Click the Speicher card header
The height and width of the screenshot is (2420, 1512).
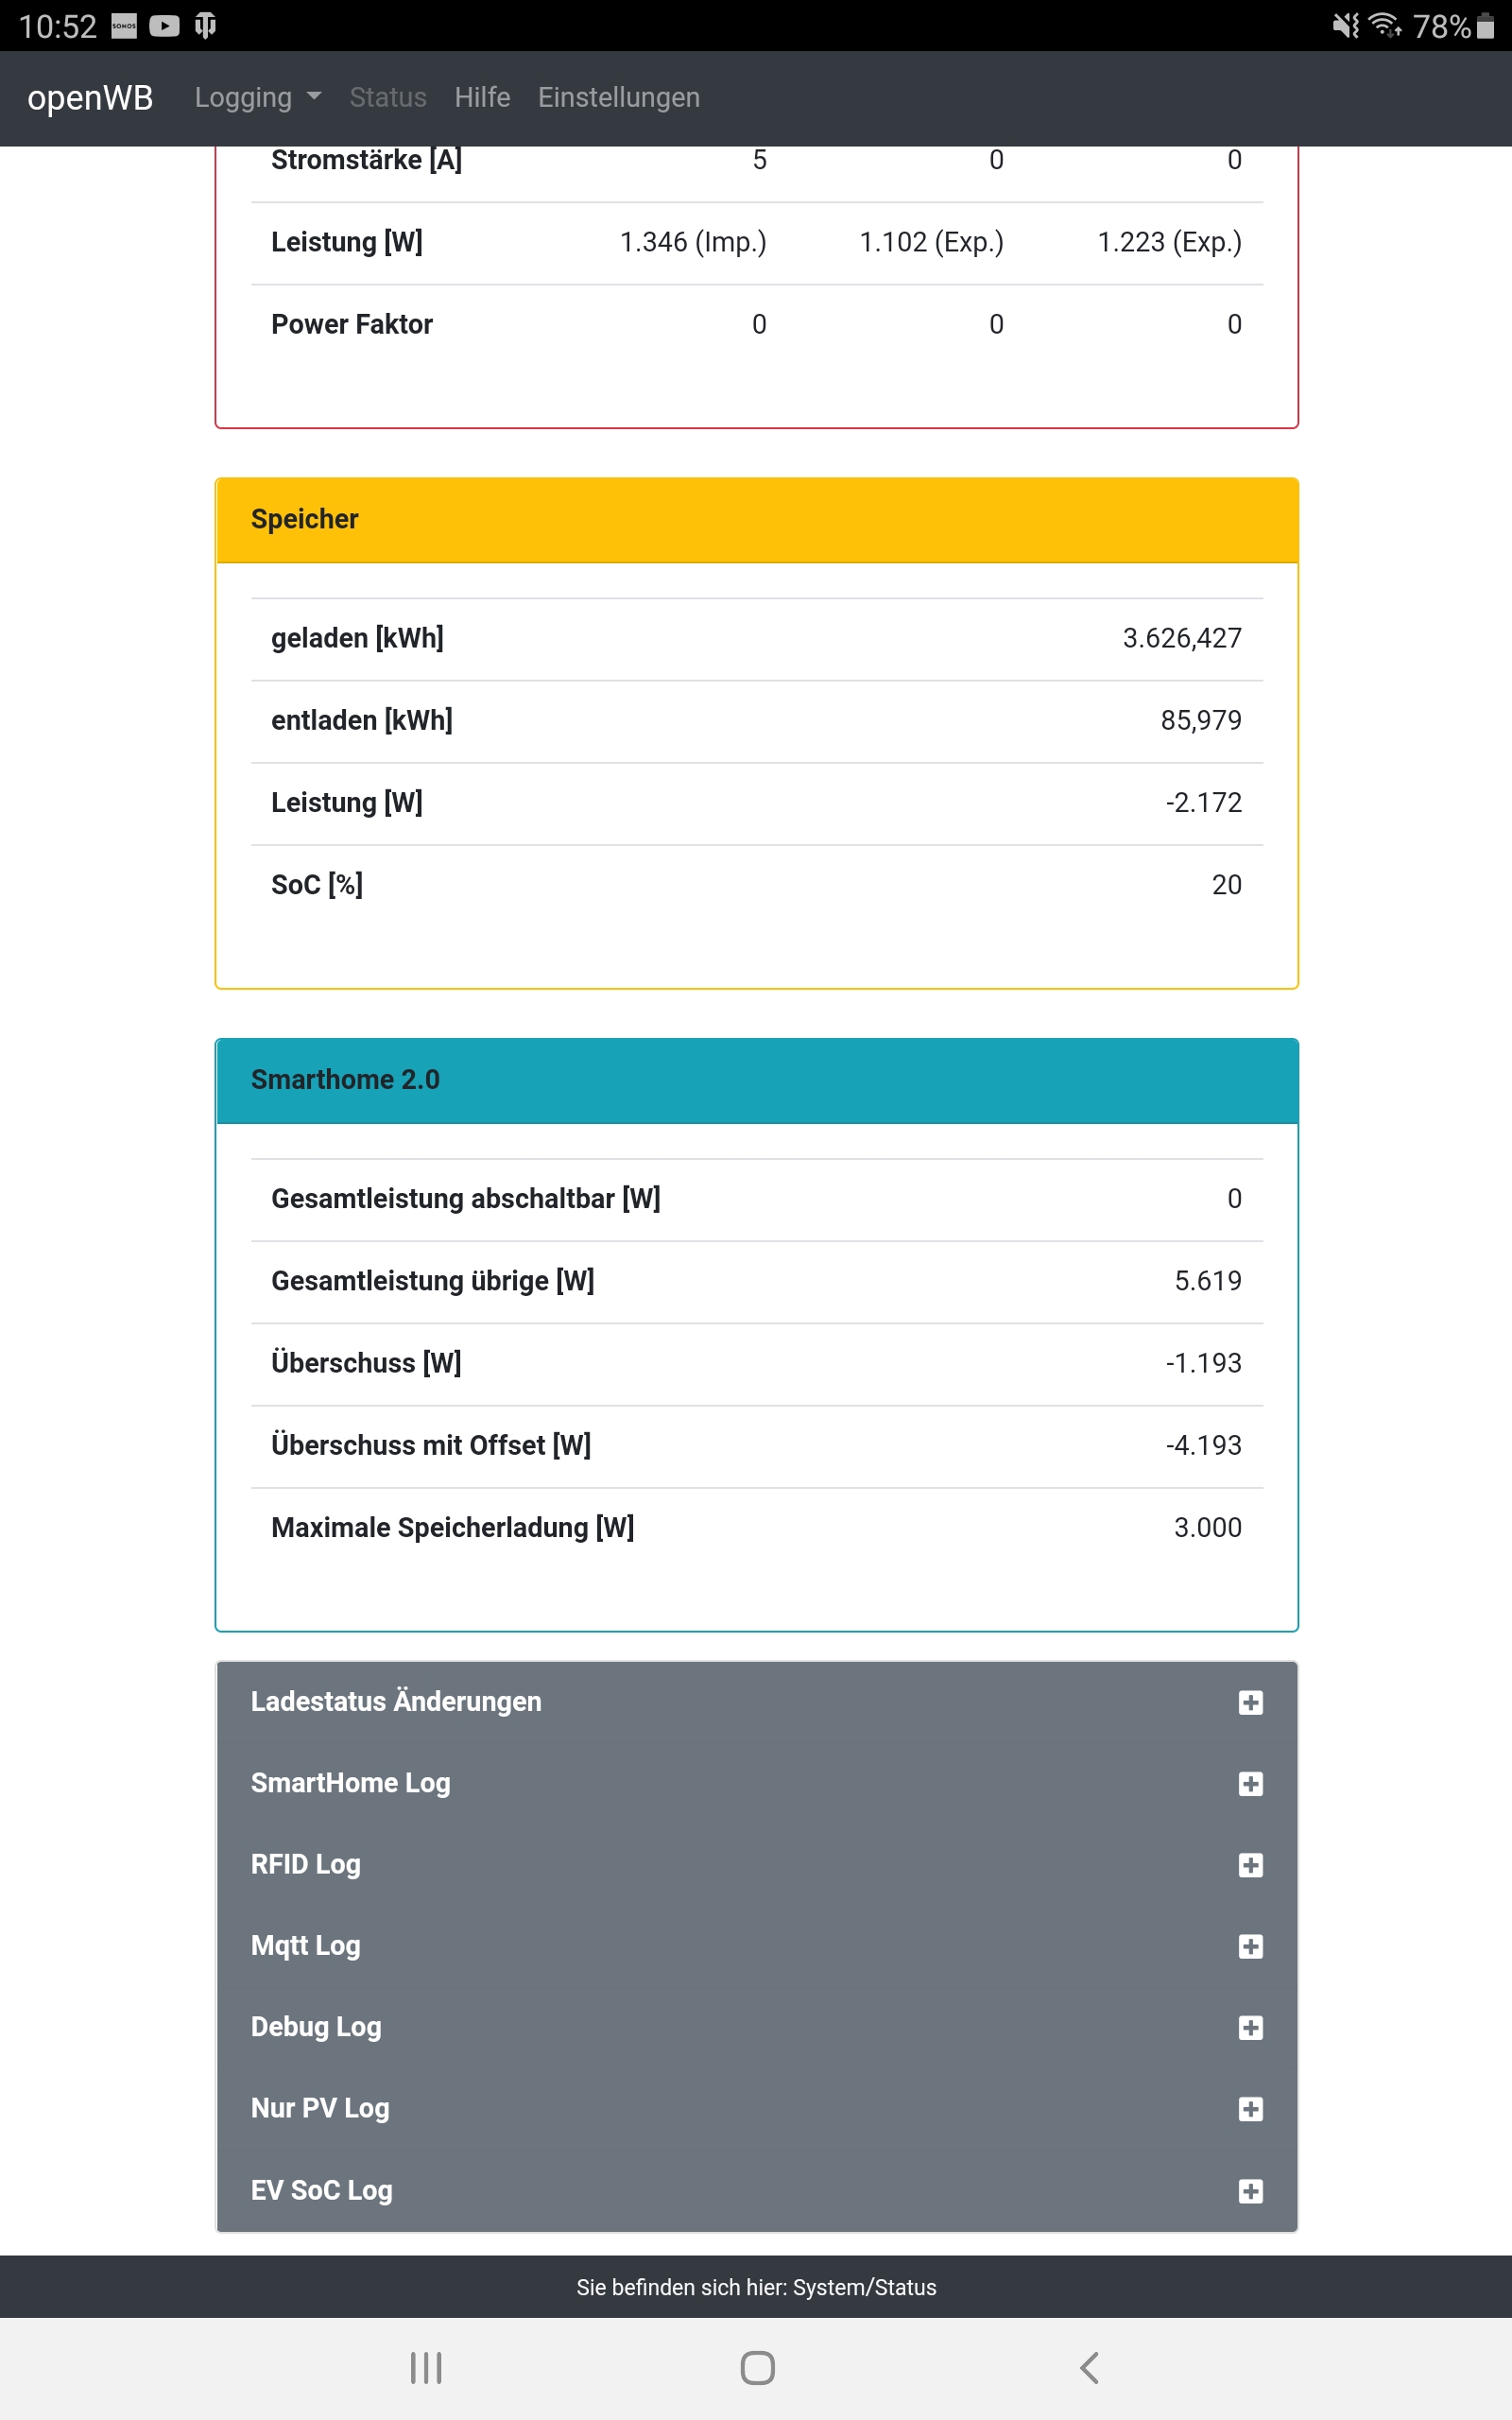point(756,520)
